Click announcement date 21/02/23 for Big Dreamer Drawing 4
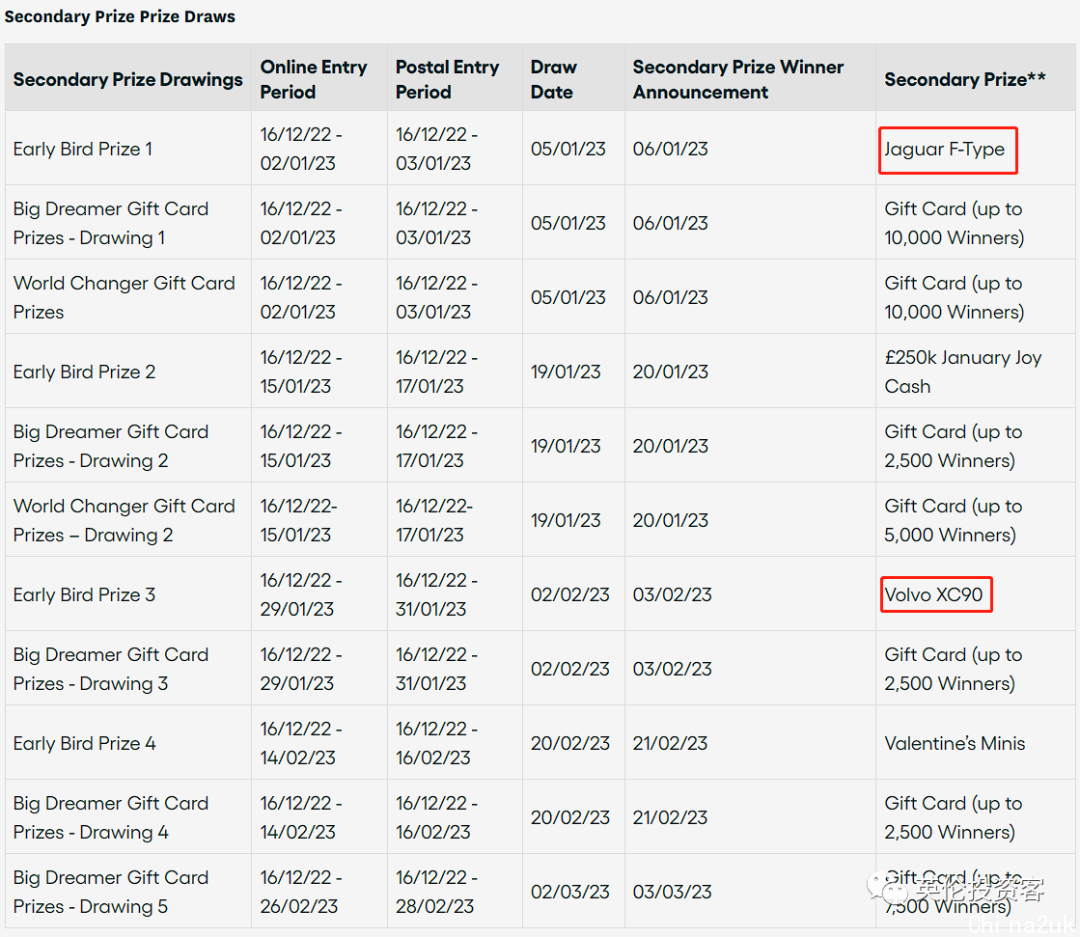 click(670, 818)
